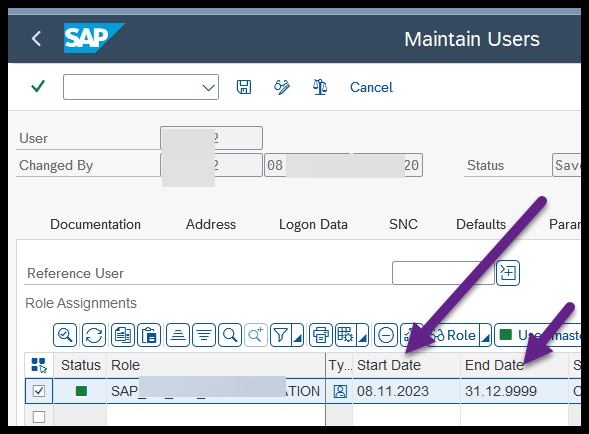
Task: Click the End Date column header
Action: point(515,365)
